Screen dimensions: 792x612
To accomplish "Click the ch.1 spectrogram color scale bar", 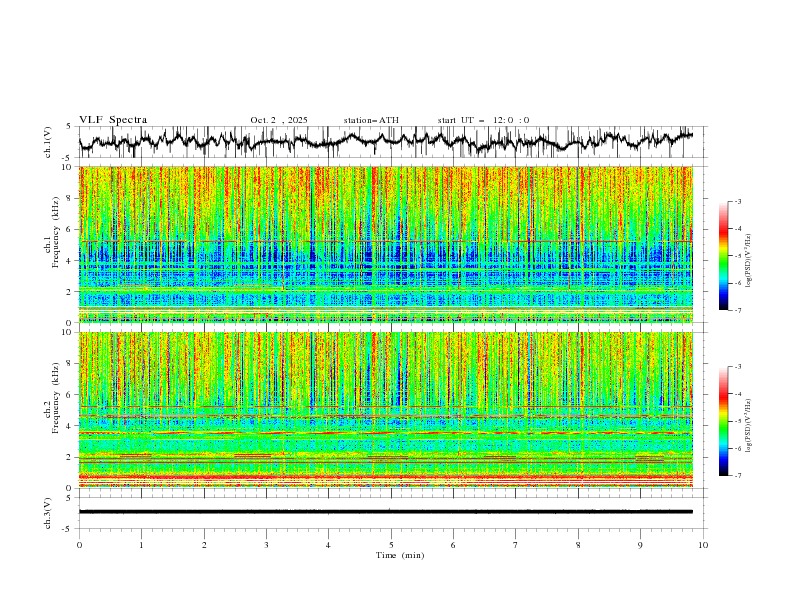I will tap(723, 256).
